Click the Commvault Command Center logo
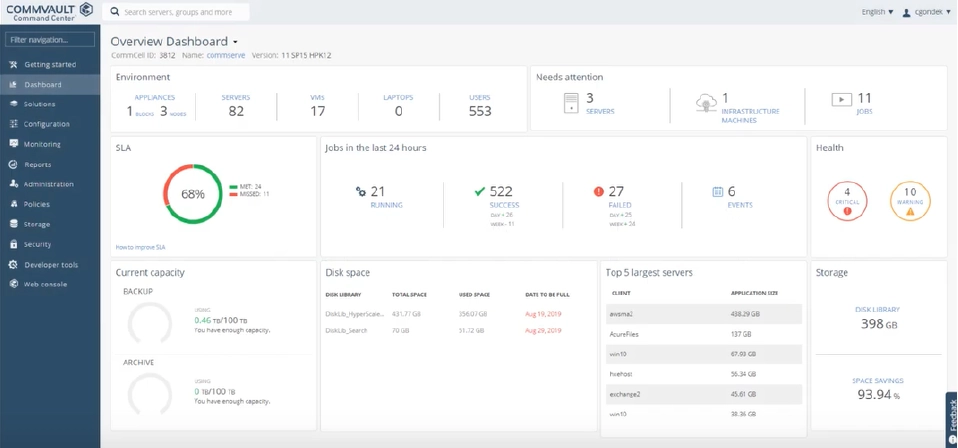 tap(50, 11)
